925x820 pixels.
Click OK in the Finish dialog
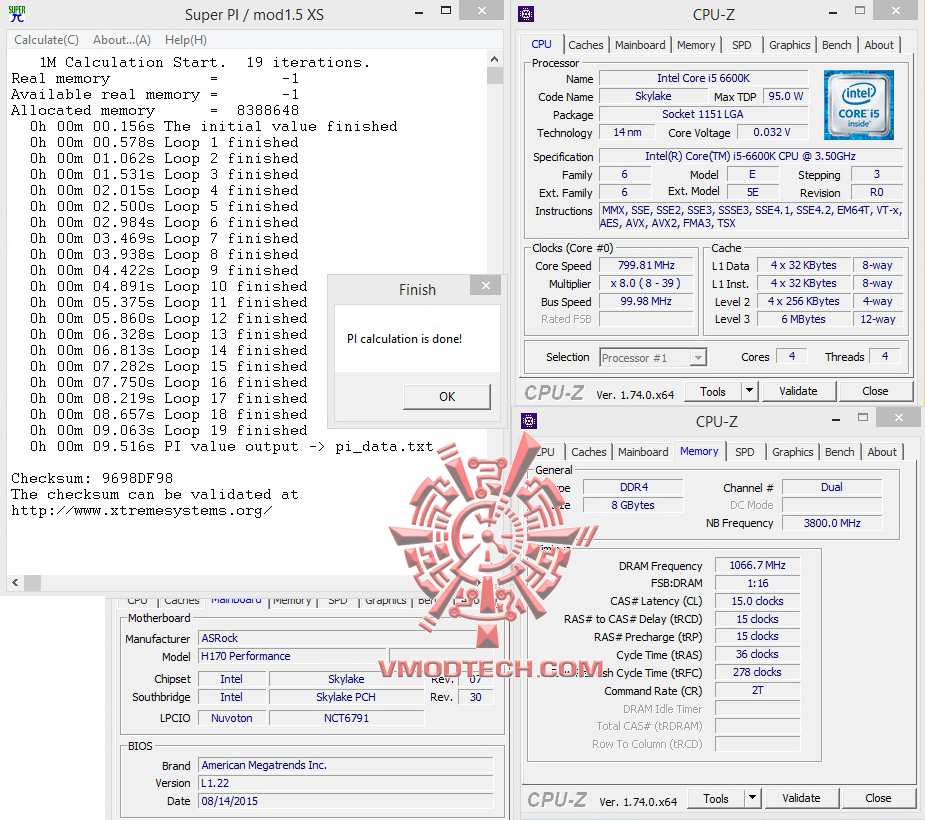coord(447,396)
